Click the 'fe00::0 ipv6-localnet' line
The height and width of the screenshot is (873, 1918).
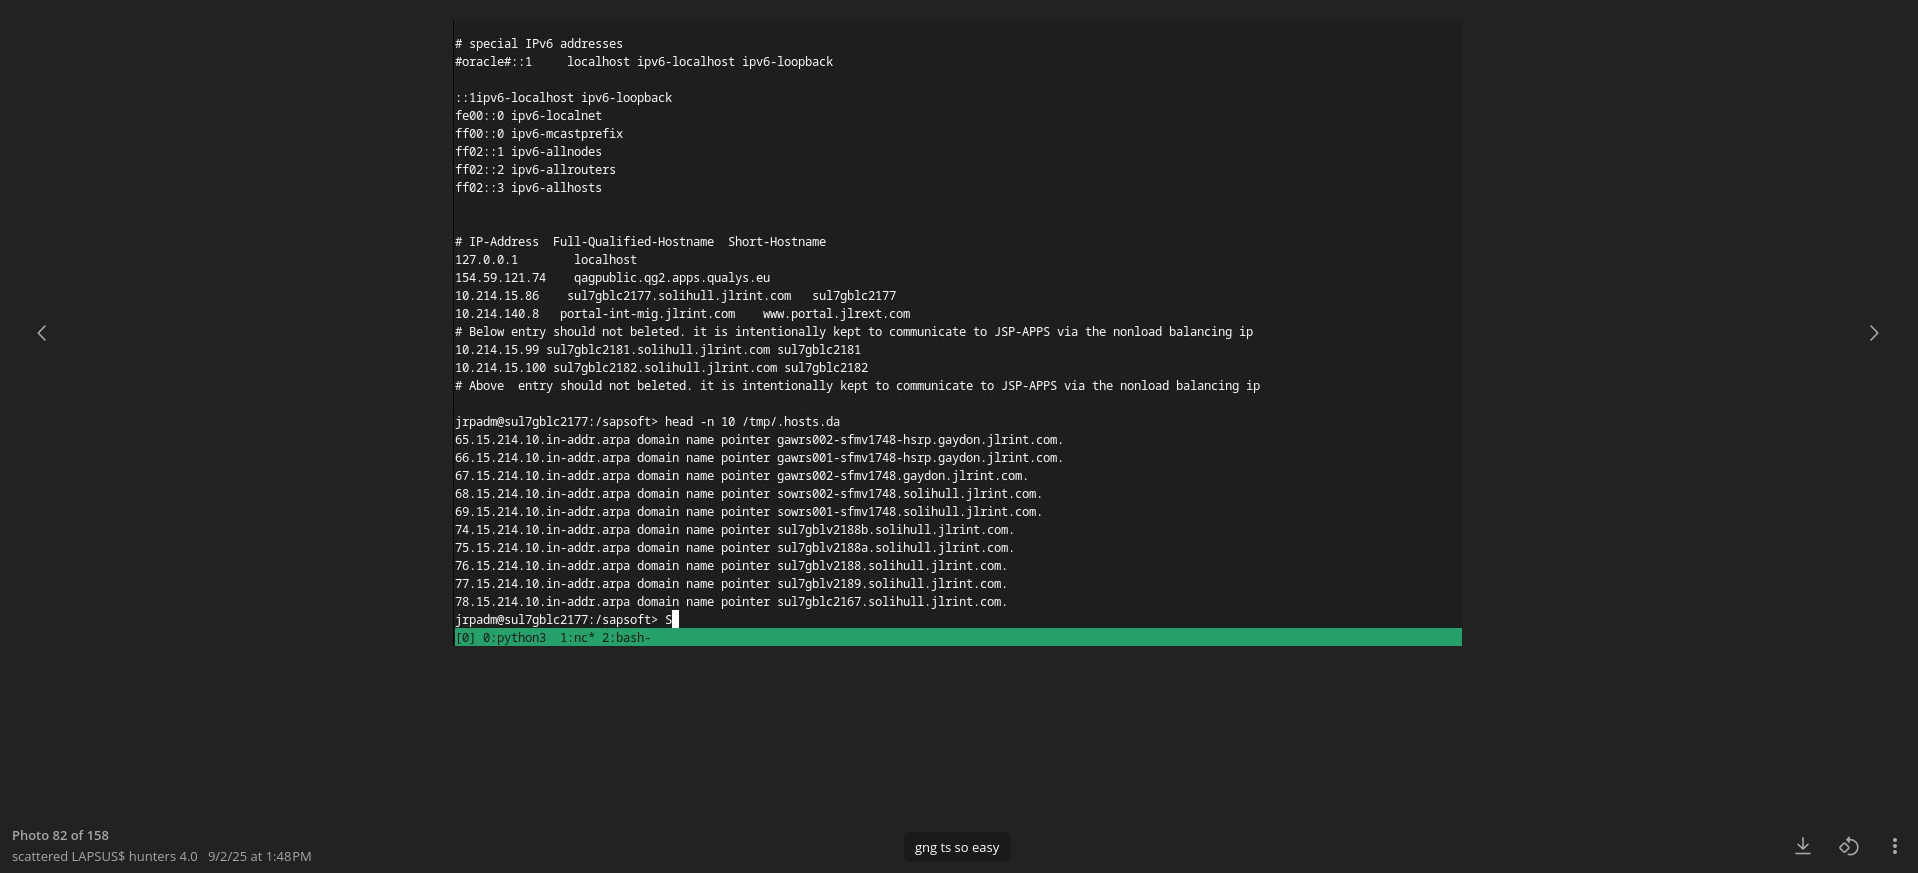[x=528, y=116]
